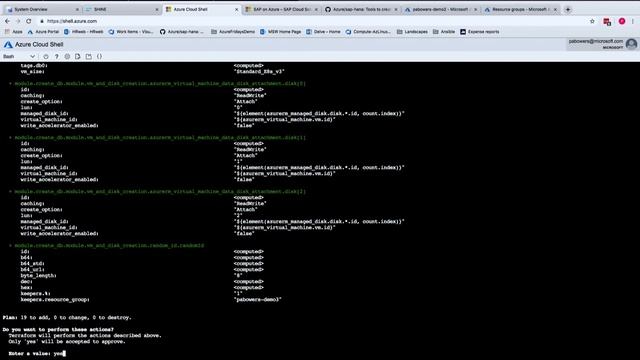Image resolution: width=640 pixels, height=360 pixels.
Task: Open the Azure/sap-hana bookmark
Action: click(x=182, y=32)
